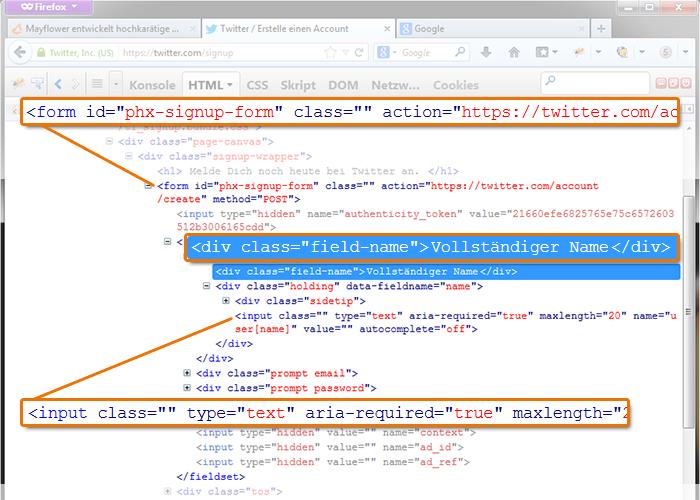Deactivate Firebug with the red close button
This screenshot has height=500, width=700.
point(686,83)
